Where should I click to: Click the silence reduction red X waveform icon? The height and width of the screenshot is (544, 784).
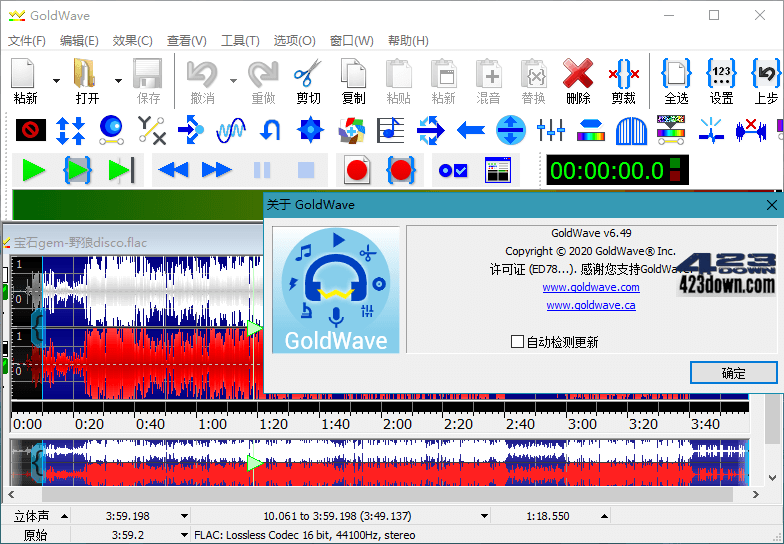click(751, 130)
